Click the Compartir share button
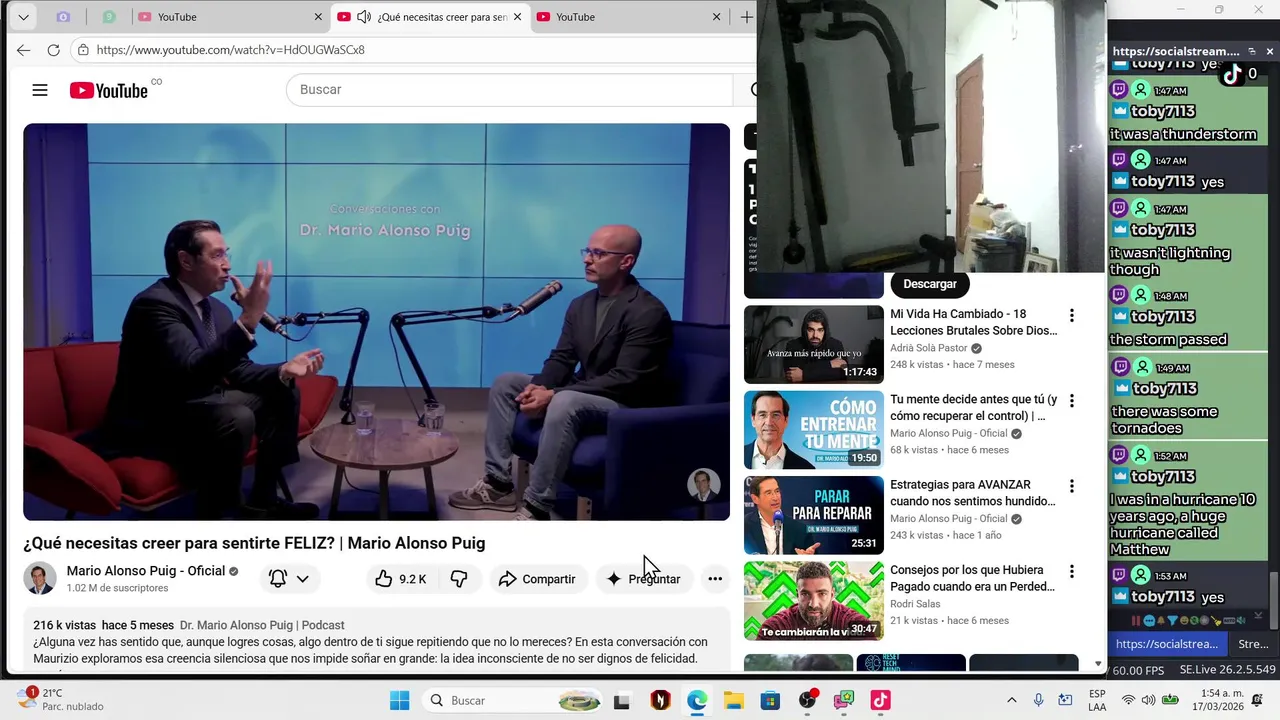Viewport: 1280px width, 720px height. point(537,579)
